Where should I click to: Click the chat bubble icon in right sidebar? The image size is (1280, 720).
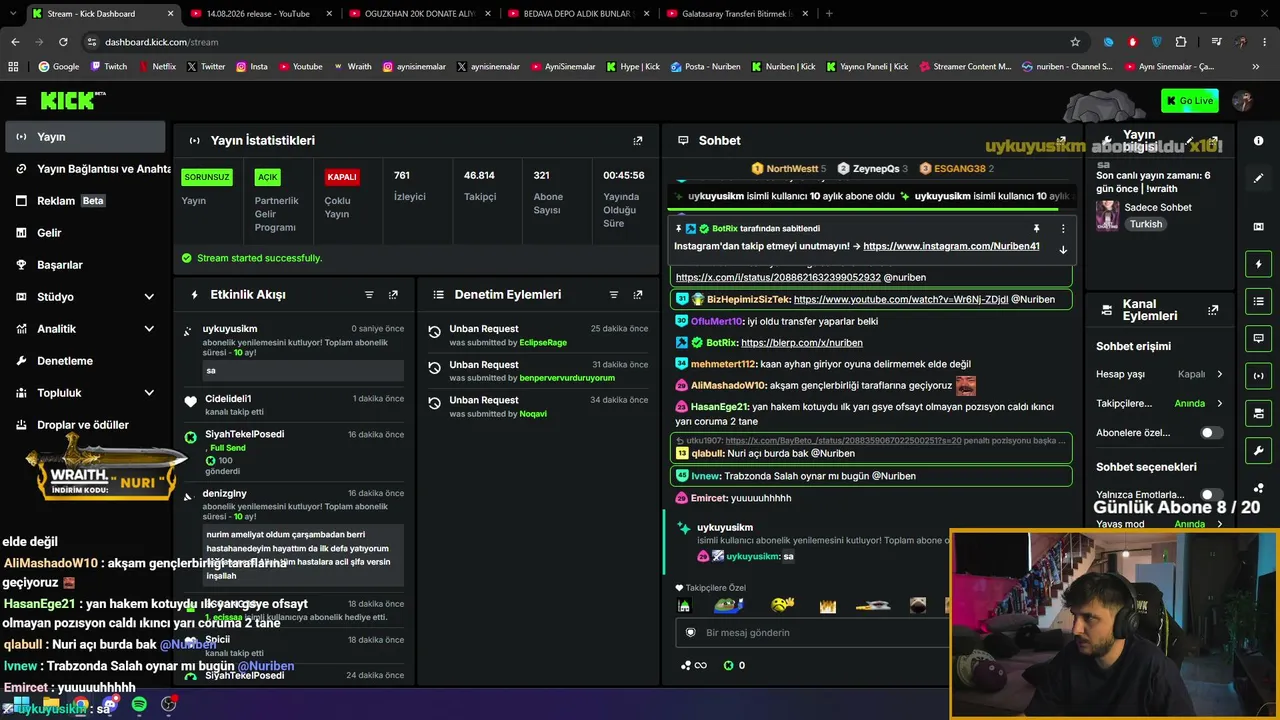coord(1259,339)
